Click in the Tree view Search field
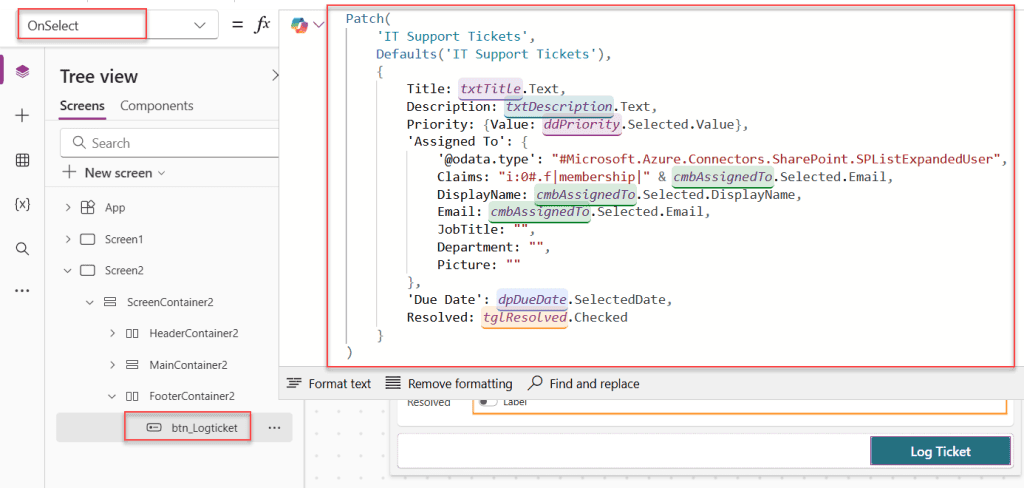The image size is (1024, 488). pos(170,143)
